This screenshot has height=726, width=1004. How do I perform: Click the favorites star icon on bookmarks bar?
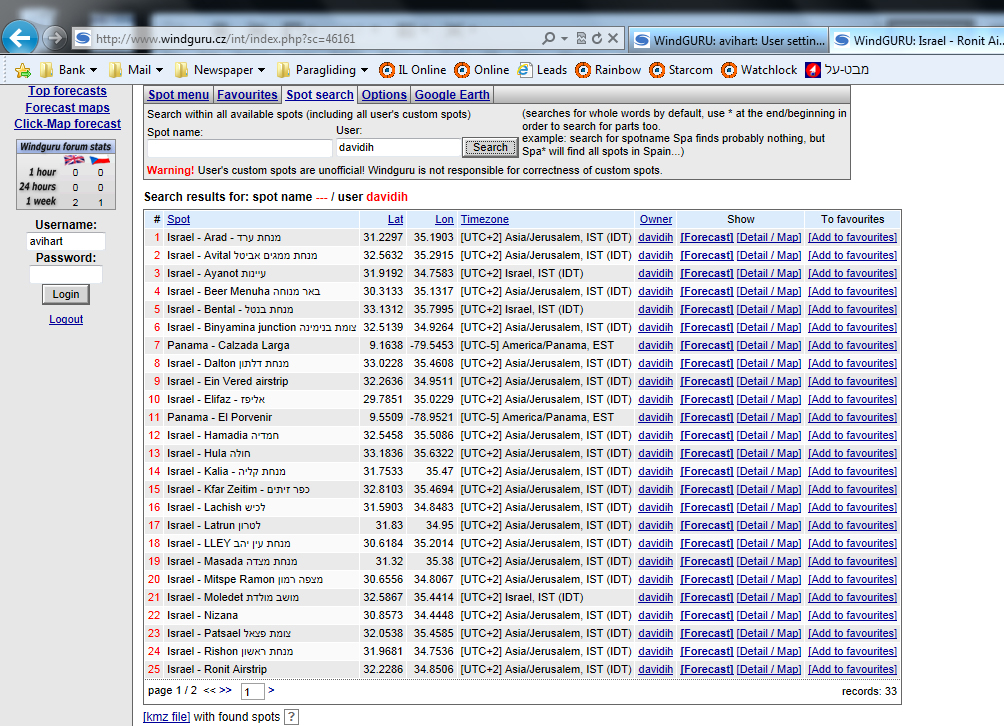point(22,70)
